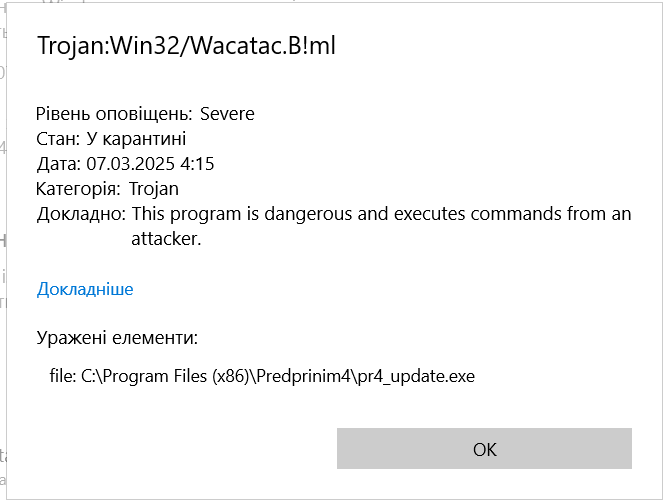Click the 4:15 time value

point(198,164)
